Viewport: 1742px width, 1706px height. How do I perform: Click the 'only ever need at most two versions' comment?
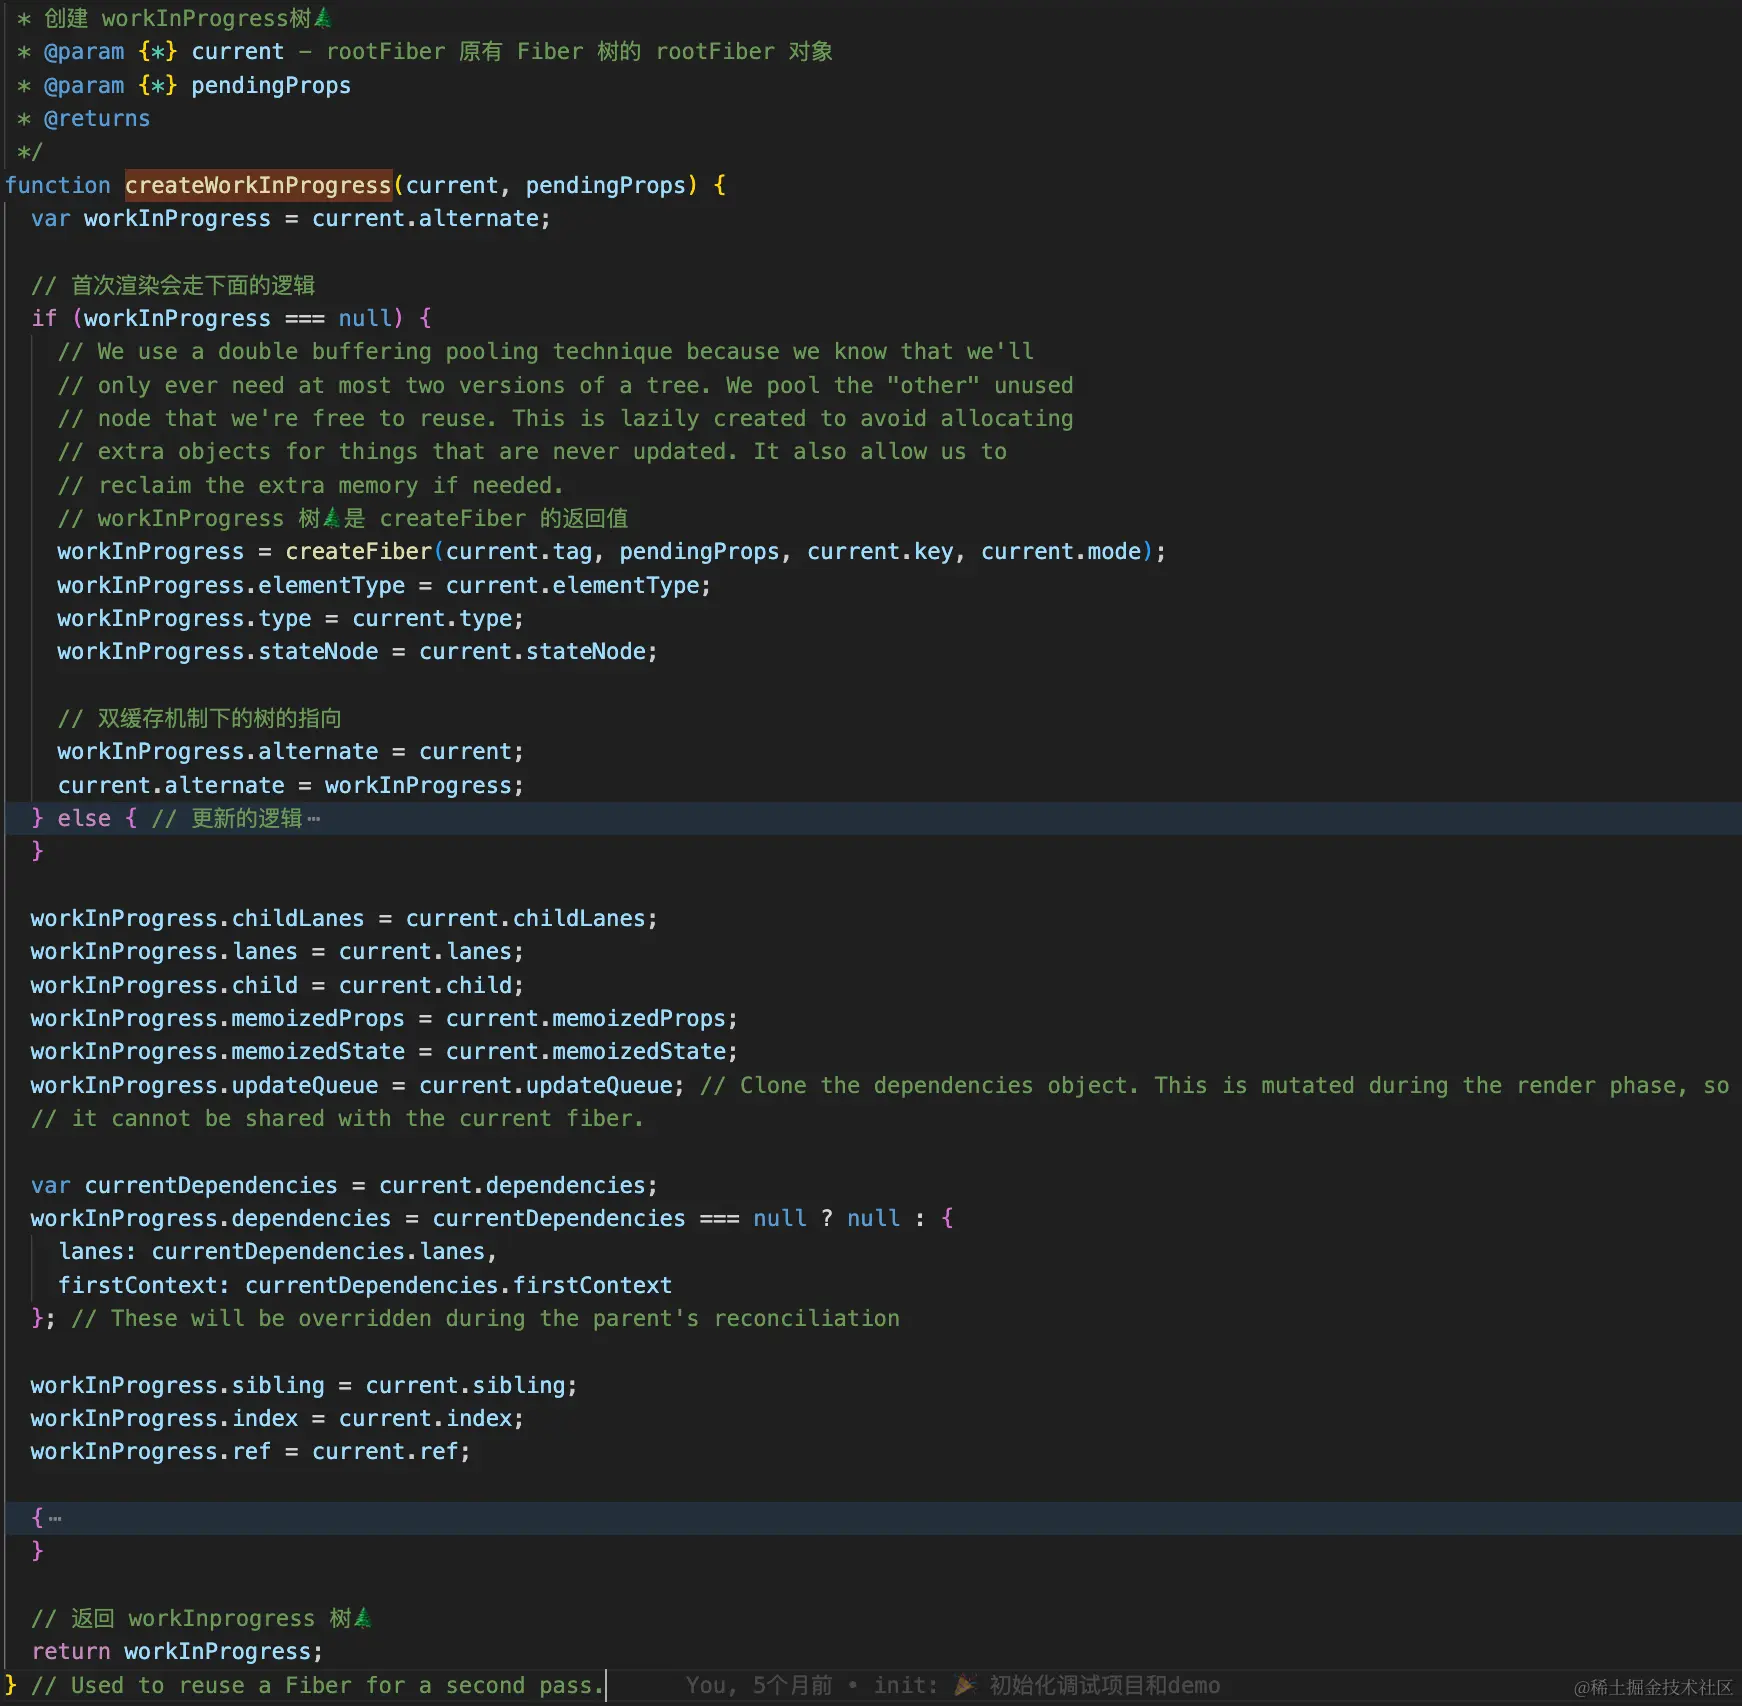coord(566,385)
